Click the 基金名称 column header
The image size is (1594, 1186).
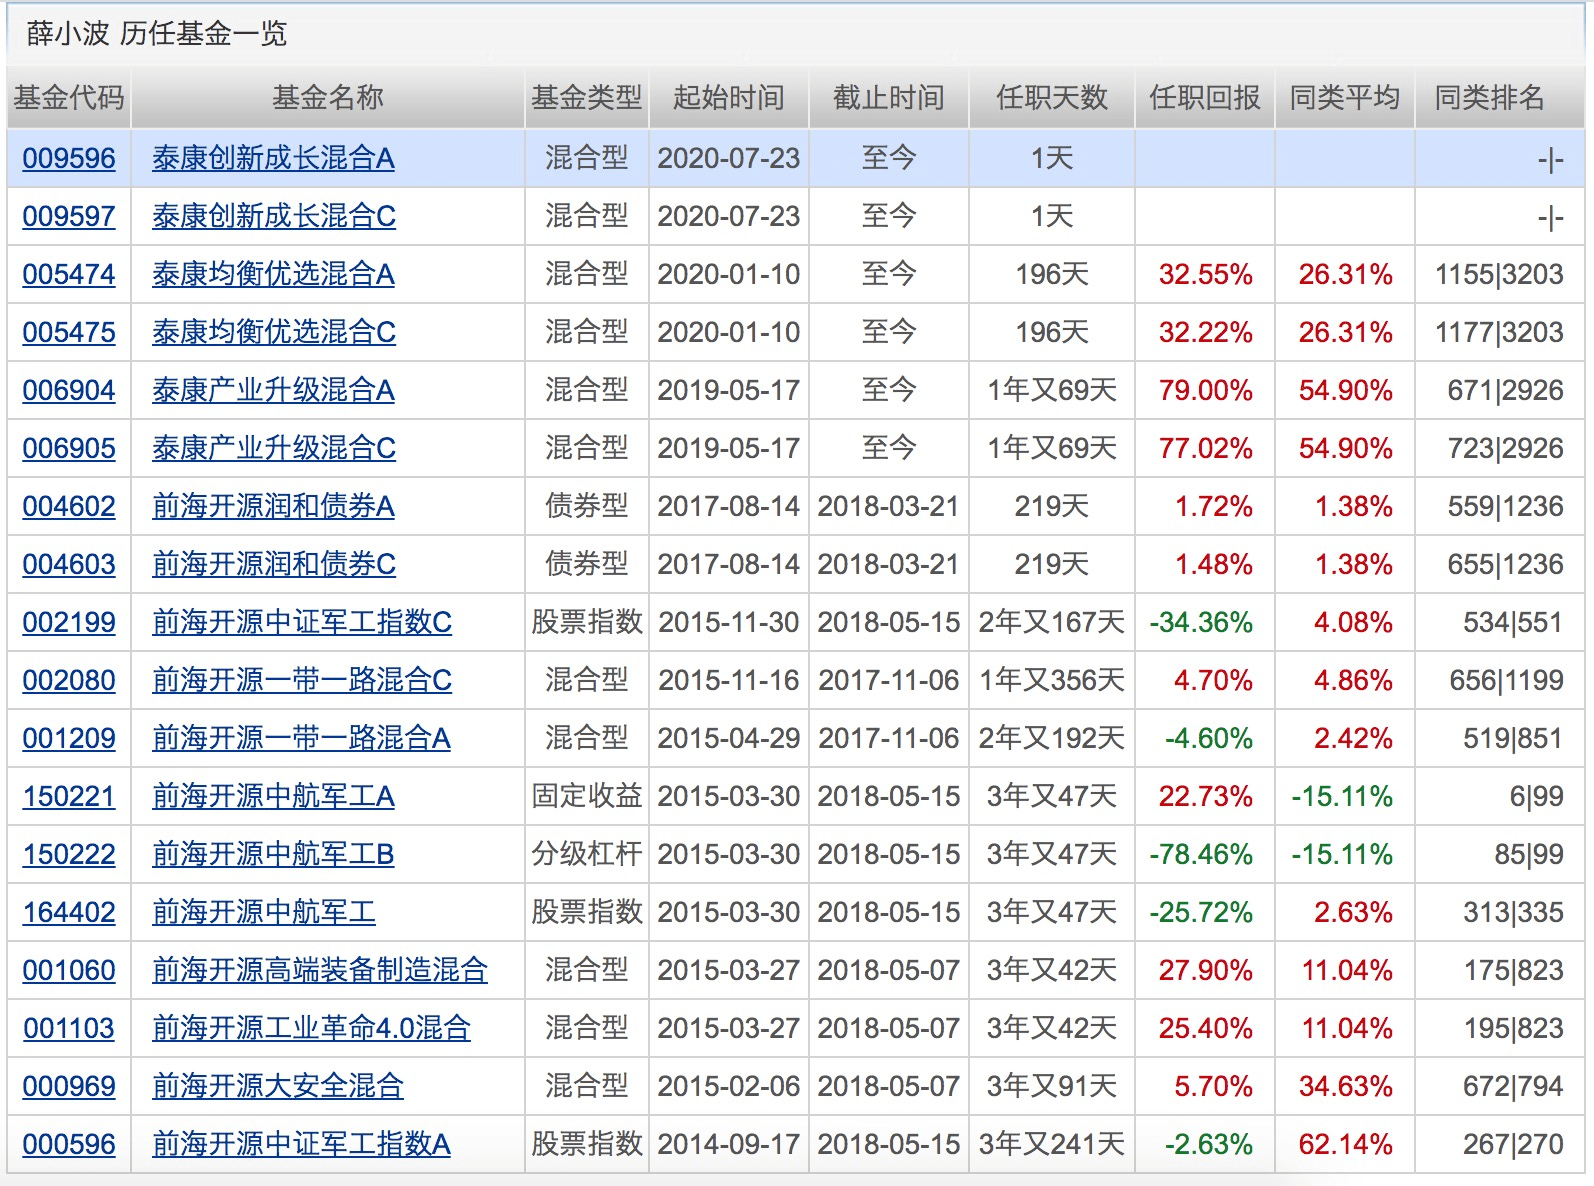tap(328, 98)
